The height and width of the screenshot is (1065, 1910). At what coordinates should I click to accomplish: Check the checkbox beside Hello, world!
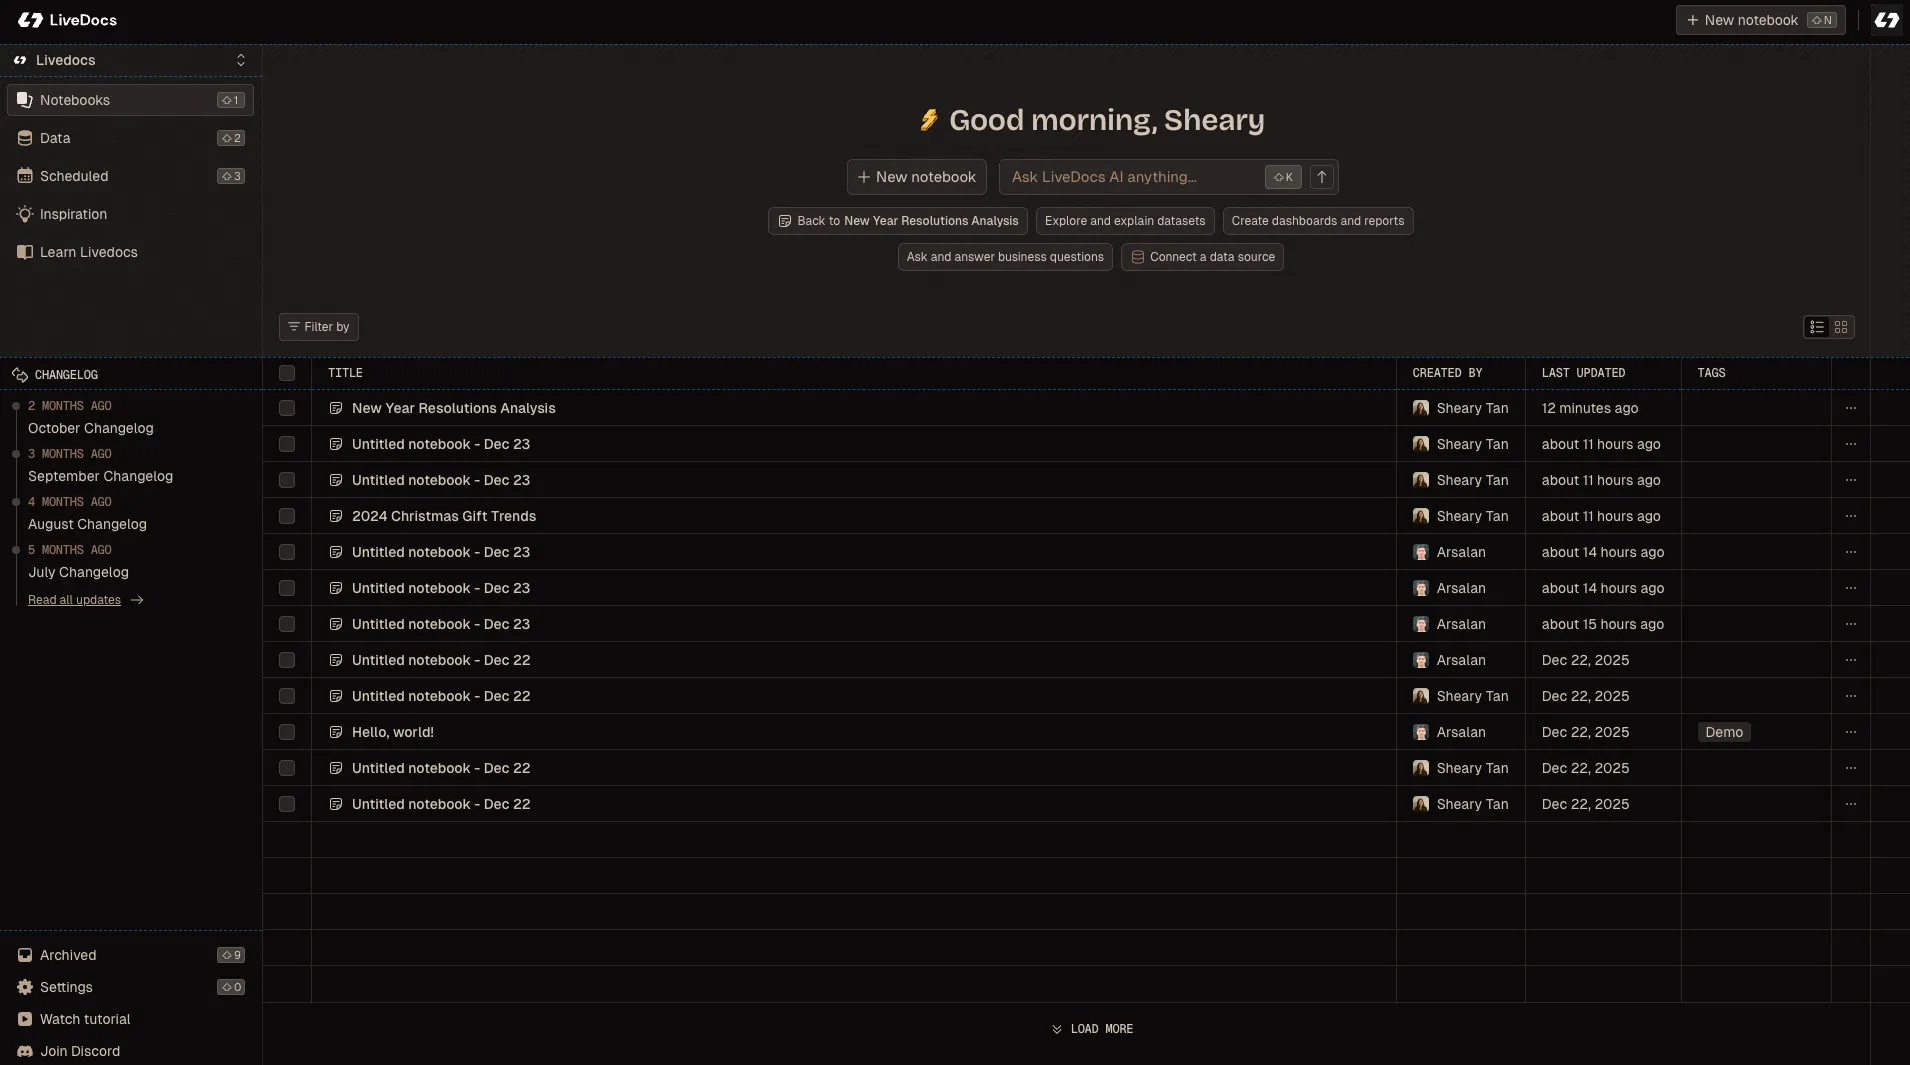click(x=287, y=732)
